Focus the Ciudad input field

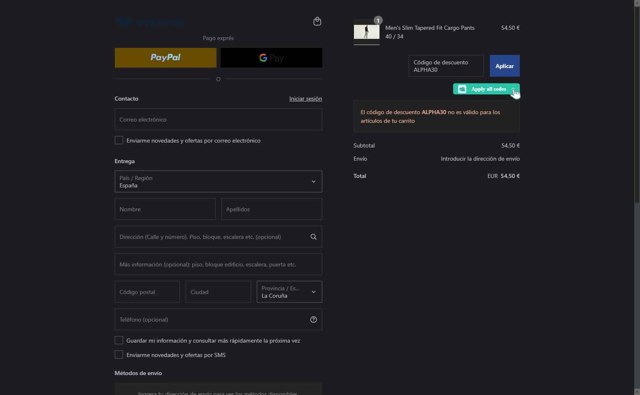218,292
